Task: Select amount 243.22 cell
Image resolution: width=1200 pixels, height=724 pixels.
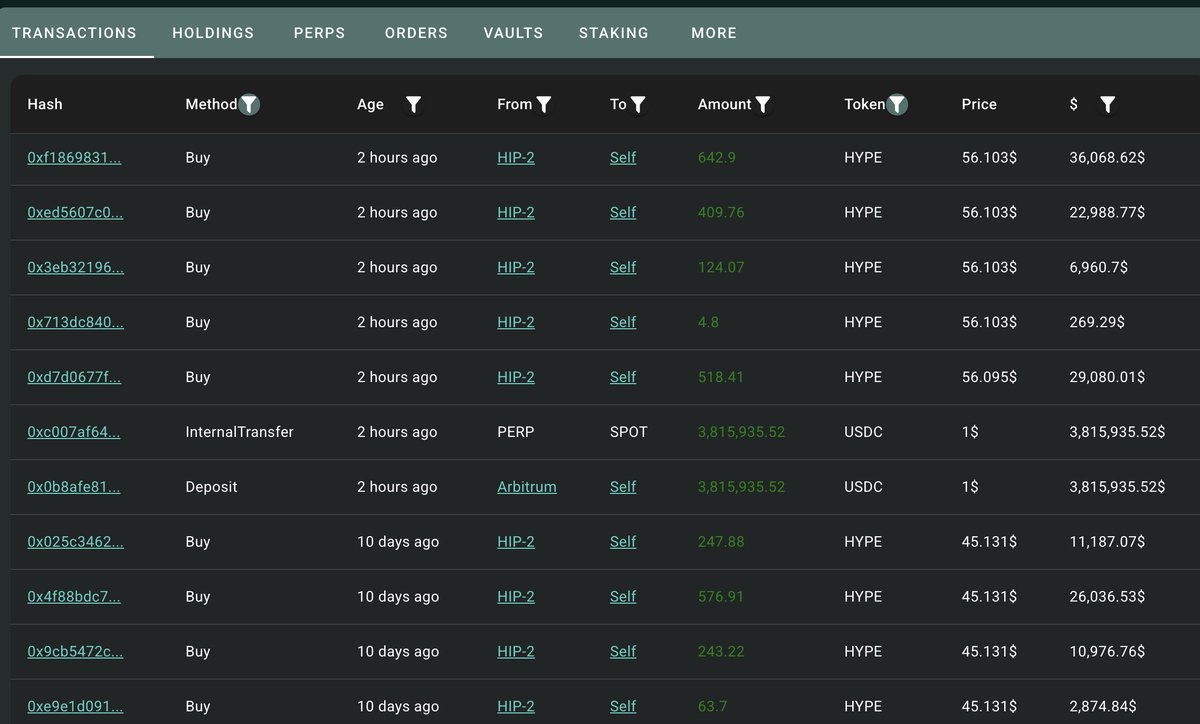Action: coord(721,652)
